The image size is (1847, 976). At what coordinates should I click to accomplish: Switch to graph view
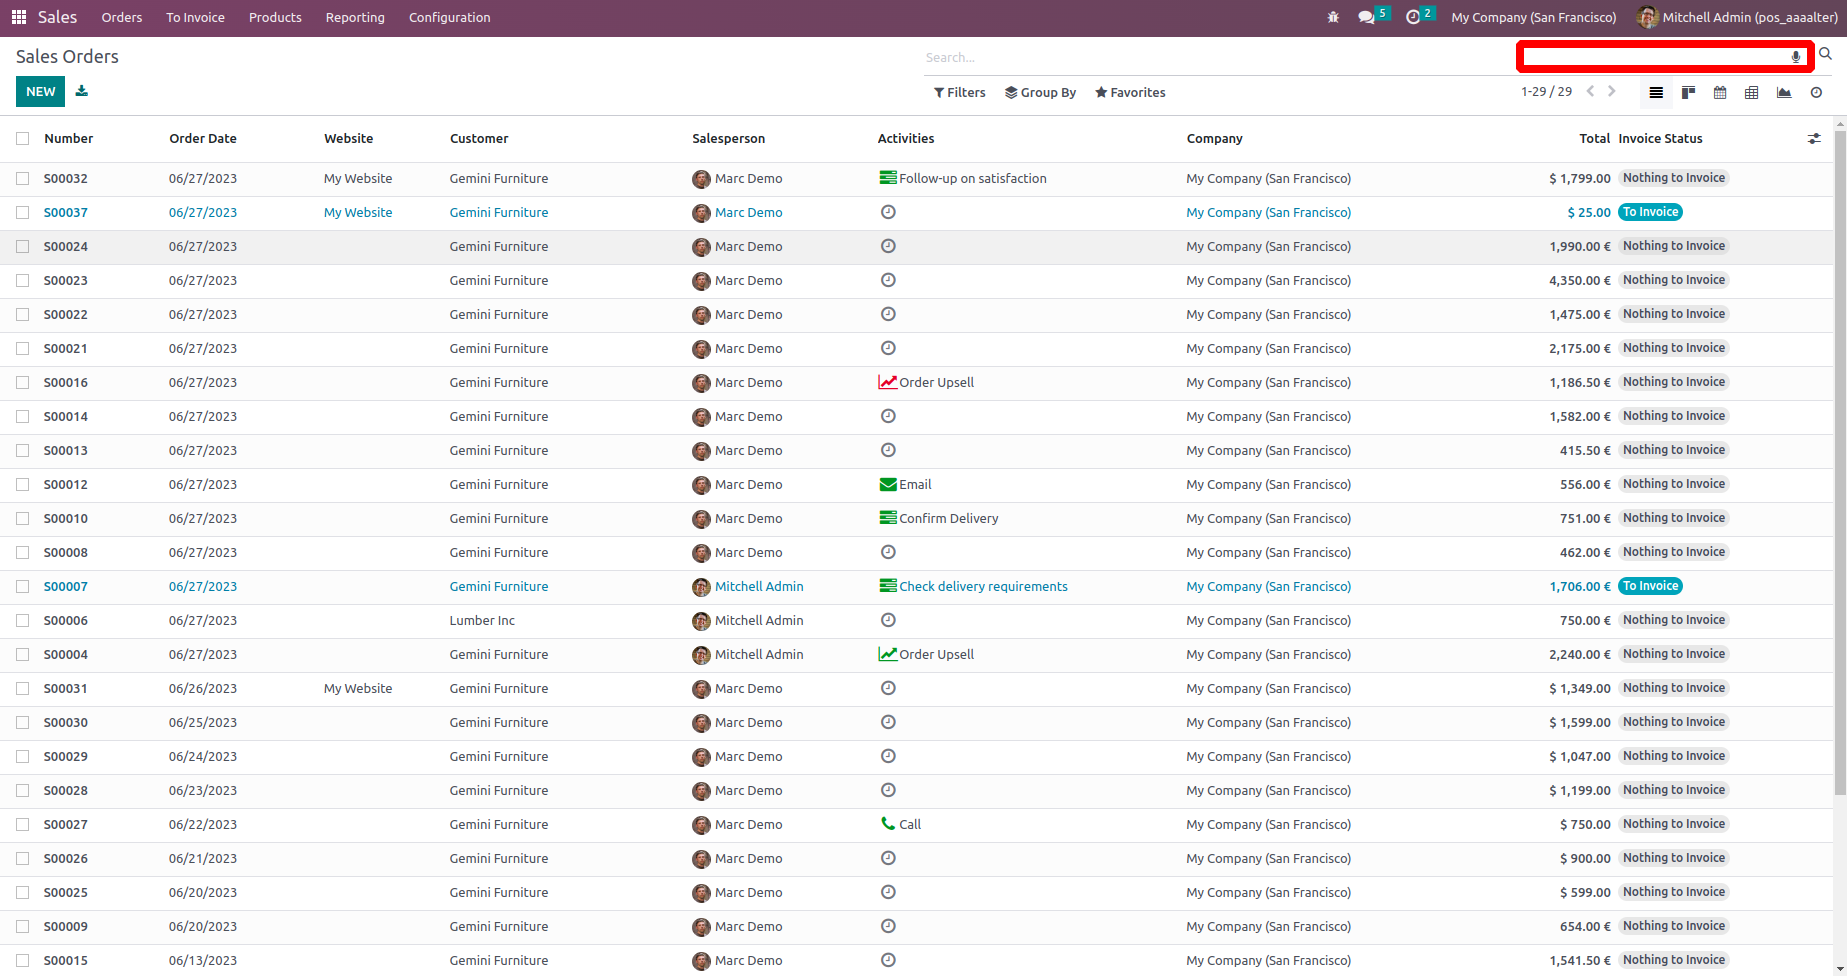(1784, 92)
